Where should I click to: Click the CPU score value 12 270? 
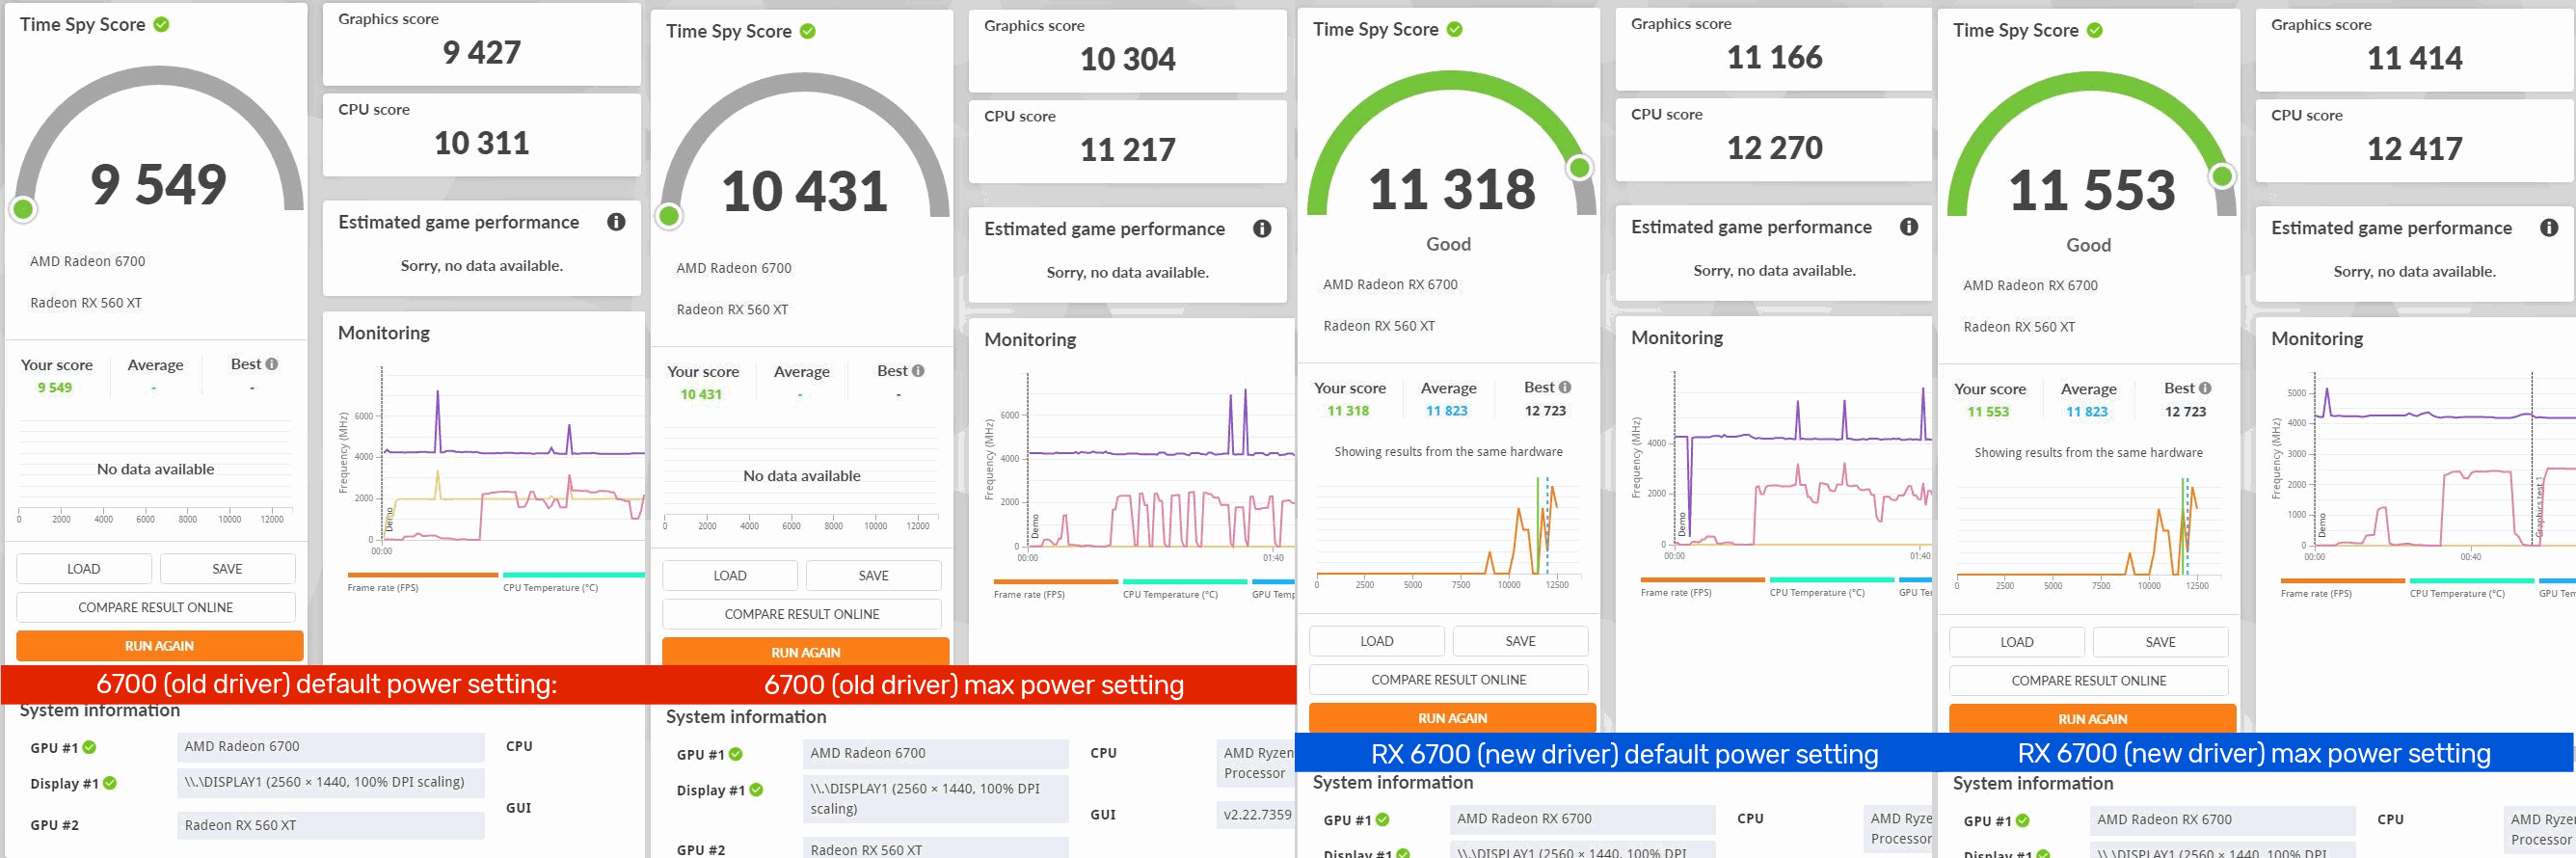(1775, 148)
